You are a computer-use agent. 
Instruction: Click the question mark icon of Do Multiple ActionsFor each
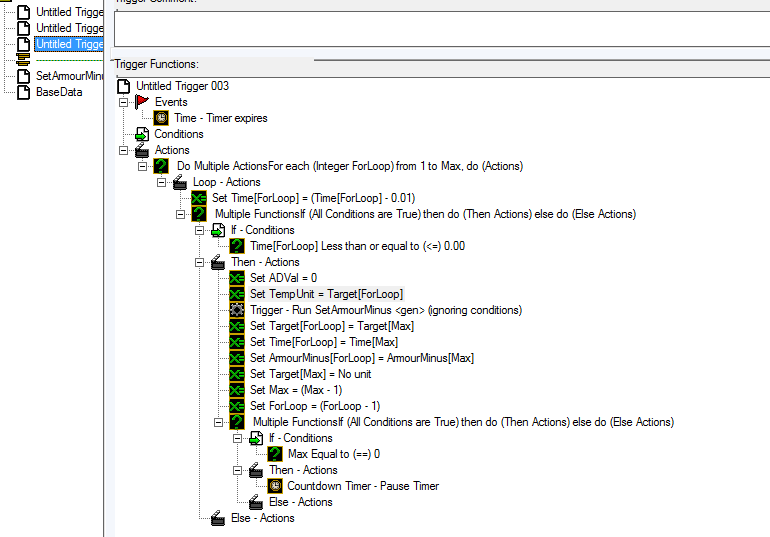coord(161,166)
